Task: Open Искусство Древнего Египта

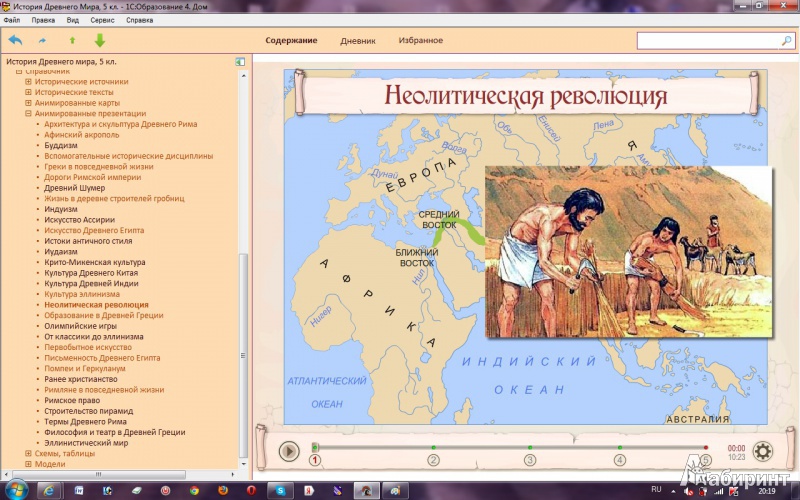Action: click(94, 230)
